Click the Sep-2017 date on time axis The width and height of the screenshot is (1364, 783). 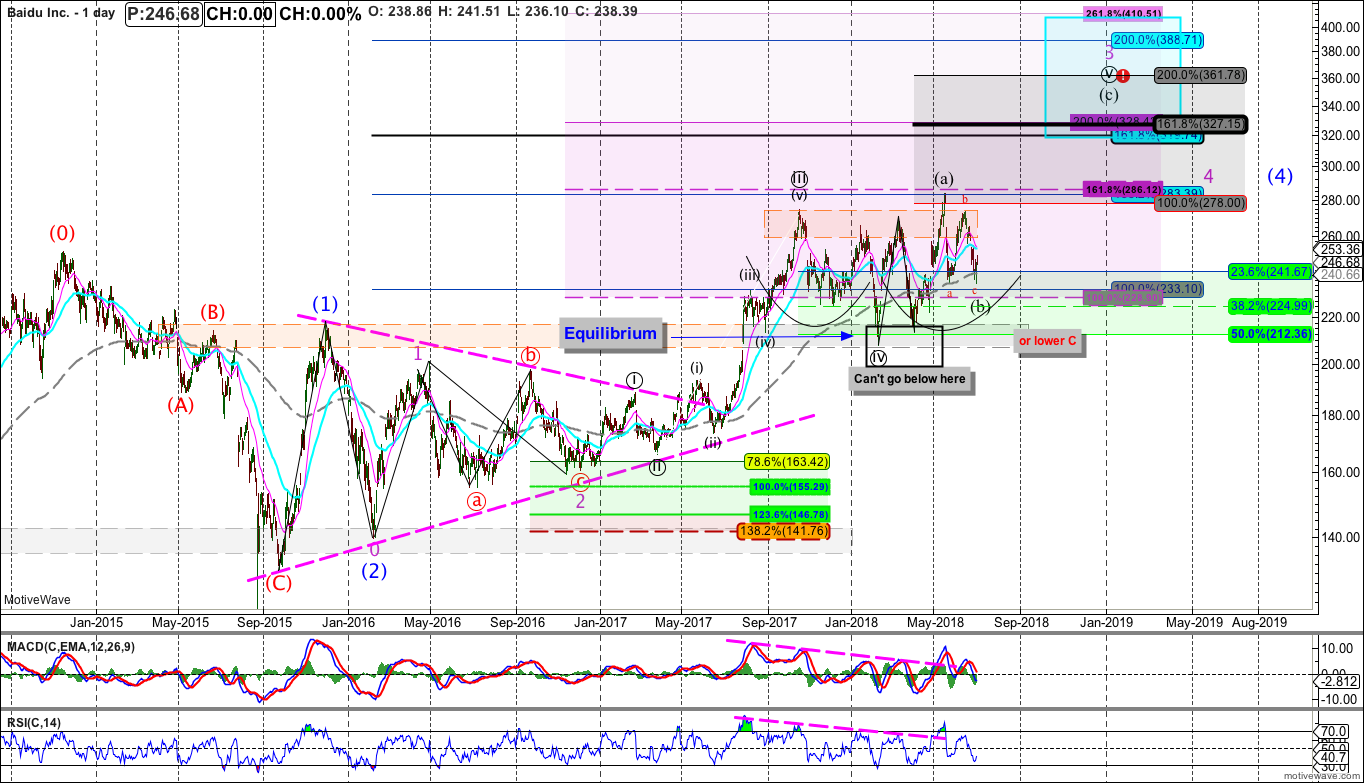tap(767, 621)
